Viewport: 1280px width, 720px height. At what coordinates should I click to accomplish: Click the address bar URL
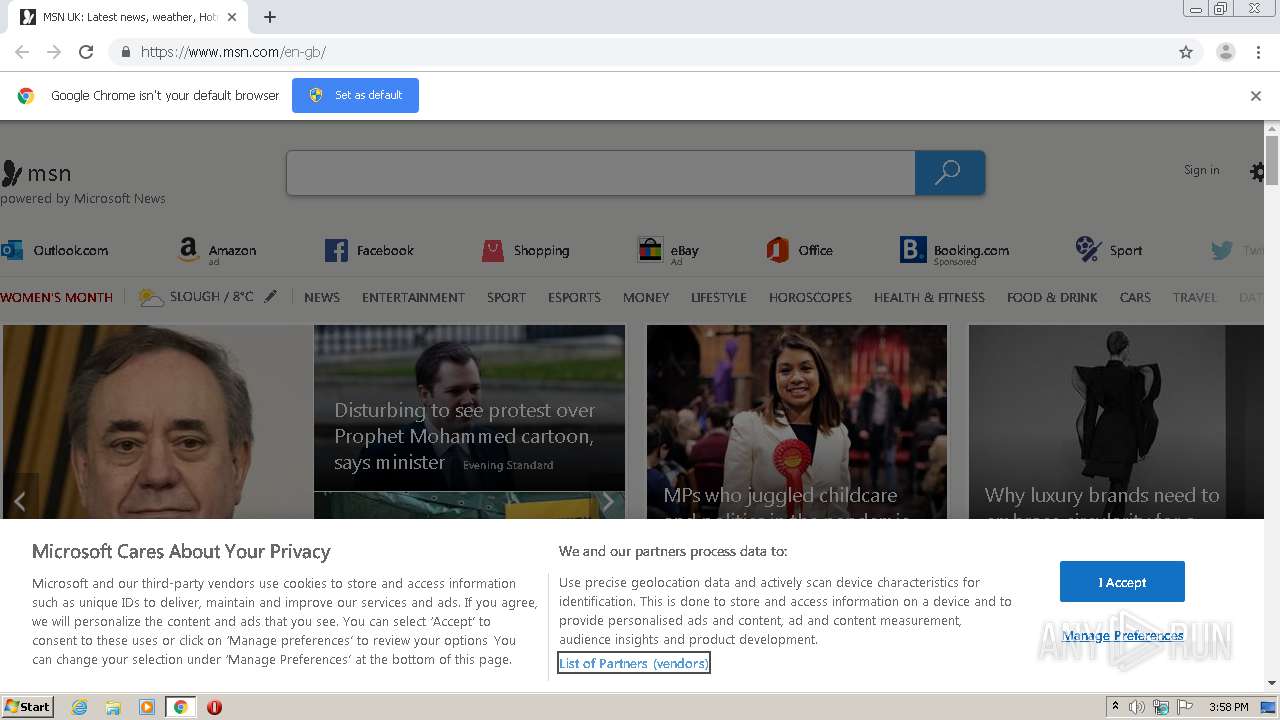233,52
